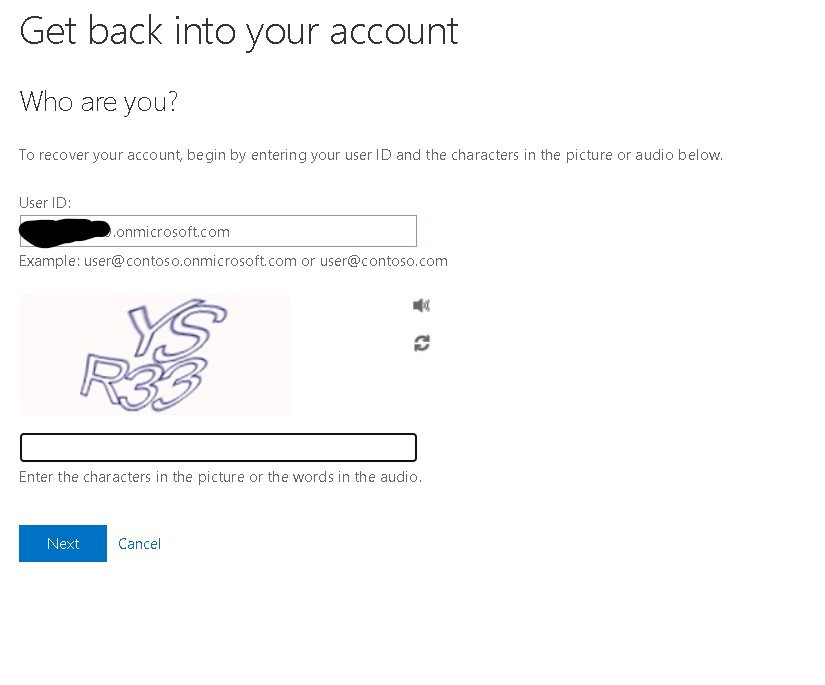This screenshot has height=685, width=825.
Task: Click the 'R33' characters in the captcha
Action: [x=142, y=383]
